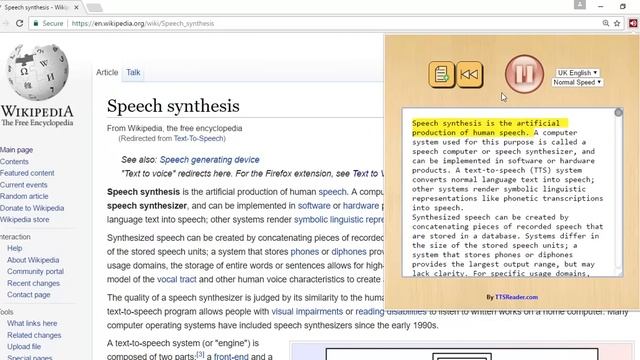Reload the page
Viewport: 640px width, 360px height.
(x=19, y=23)
